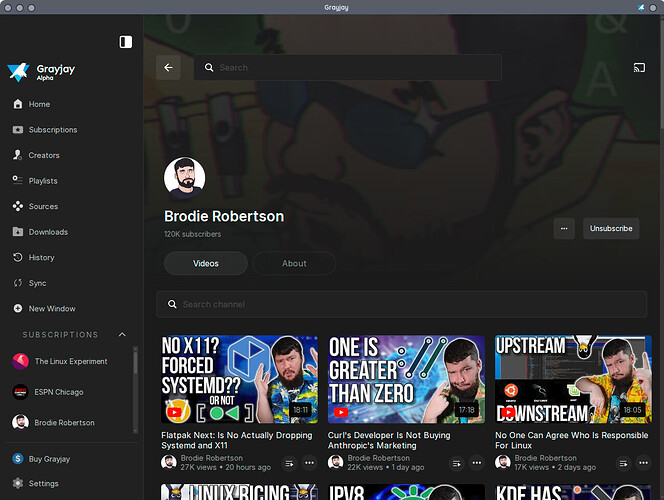Click the '120K subscribers' text
Image resolution: width=664 pixels, height=500 pixels.
pos(193,234)
